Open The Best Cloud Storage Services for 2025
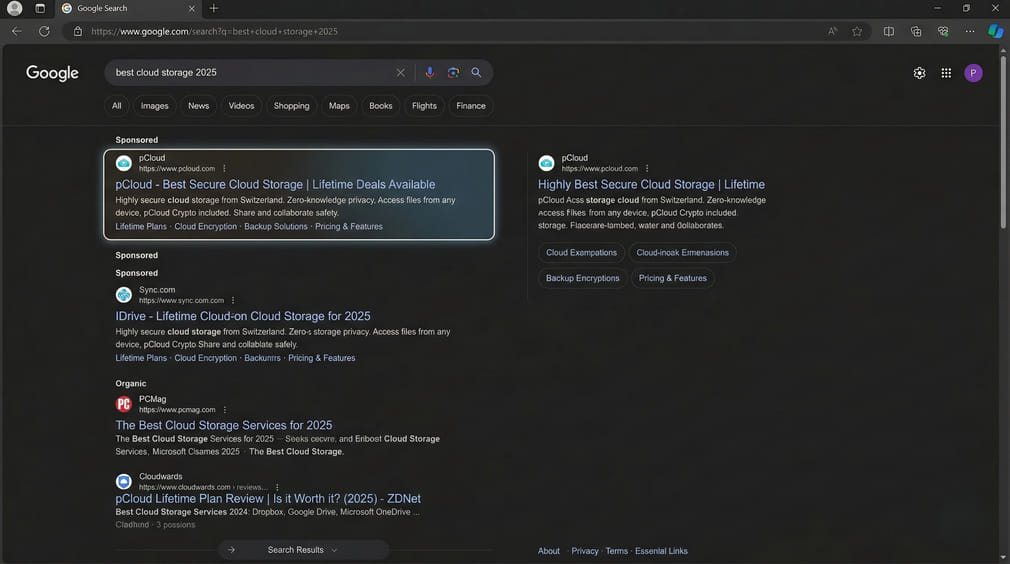Viewport: 1010px width, 564px height. point(224,426)
